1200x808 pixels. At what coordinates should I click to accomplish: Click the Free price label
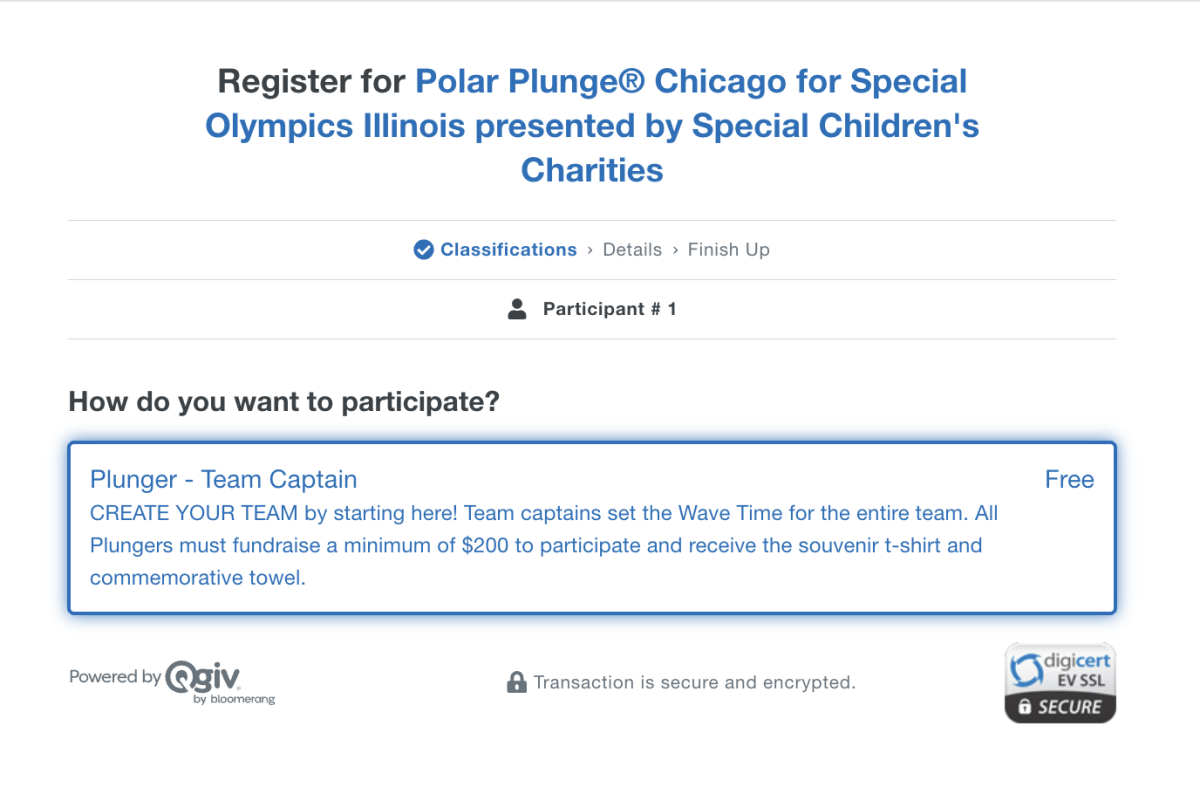click(1069, 480)
